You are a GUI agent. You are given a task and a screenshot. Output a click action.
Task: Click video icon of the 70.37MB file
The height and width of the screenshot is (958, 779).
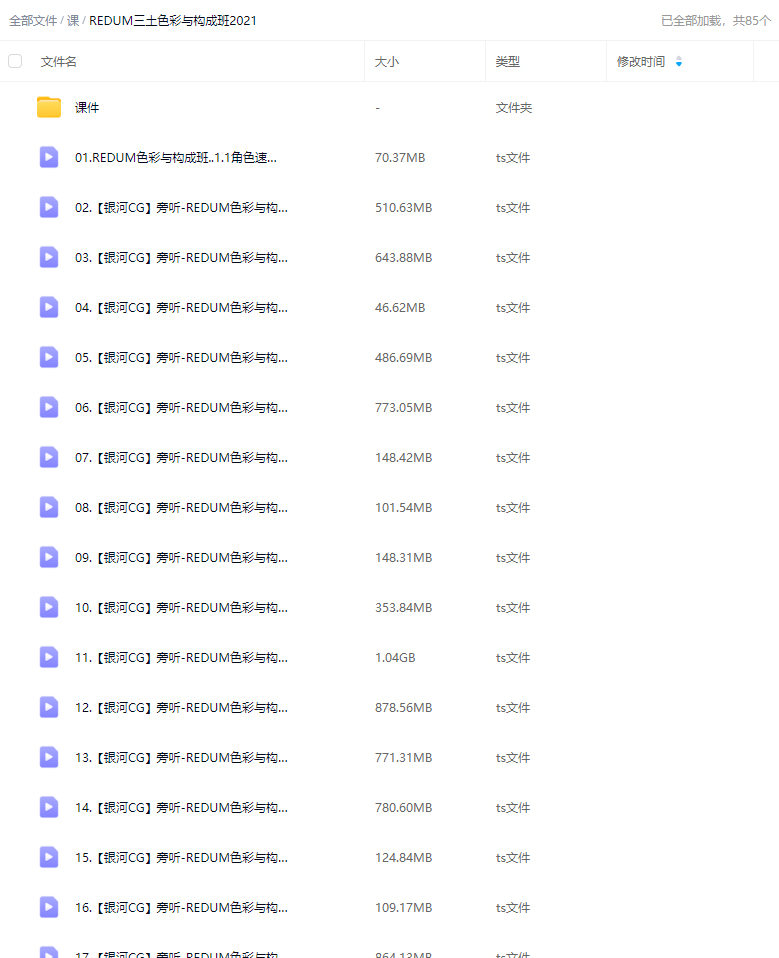tap(49, 158)
